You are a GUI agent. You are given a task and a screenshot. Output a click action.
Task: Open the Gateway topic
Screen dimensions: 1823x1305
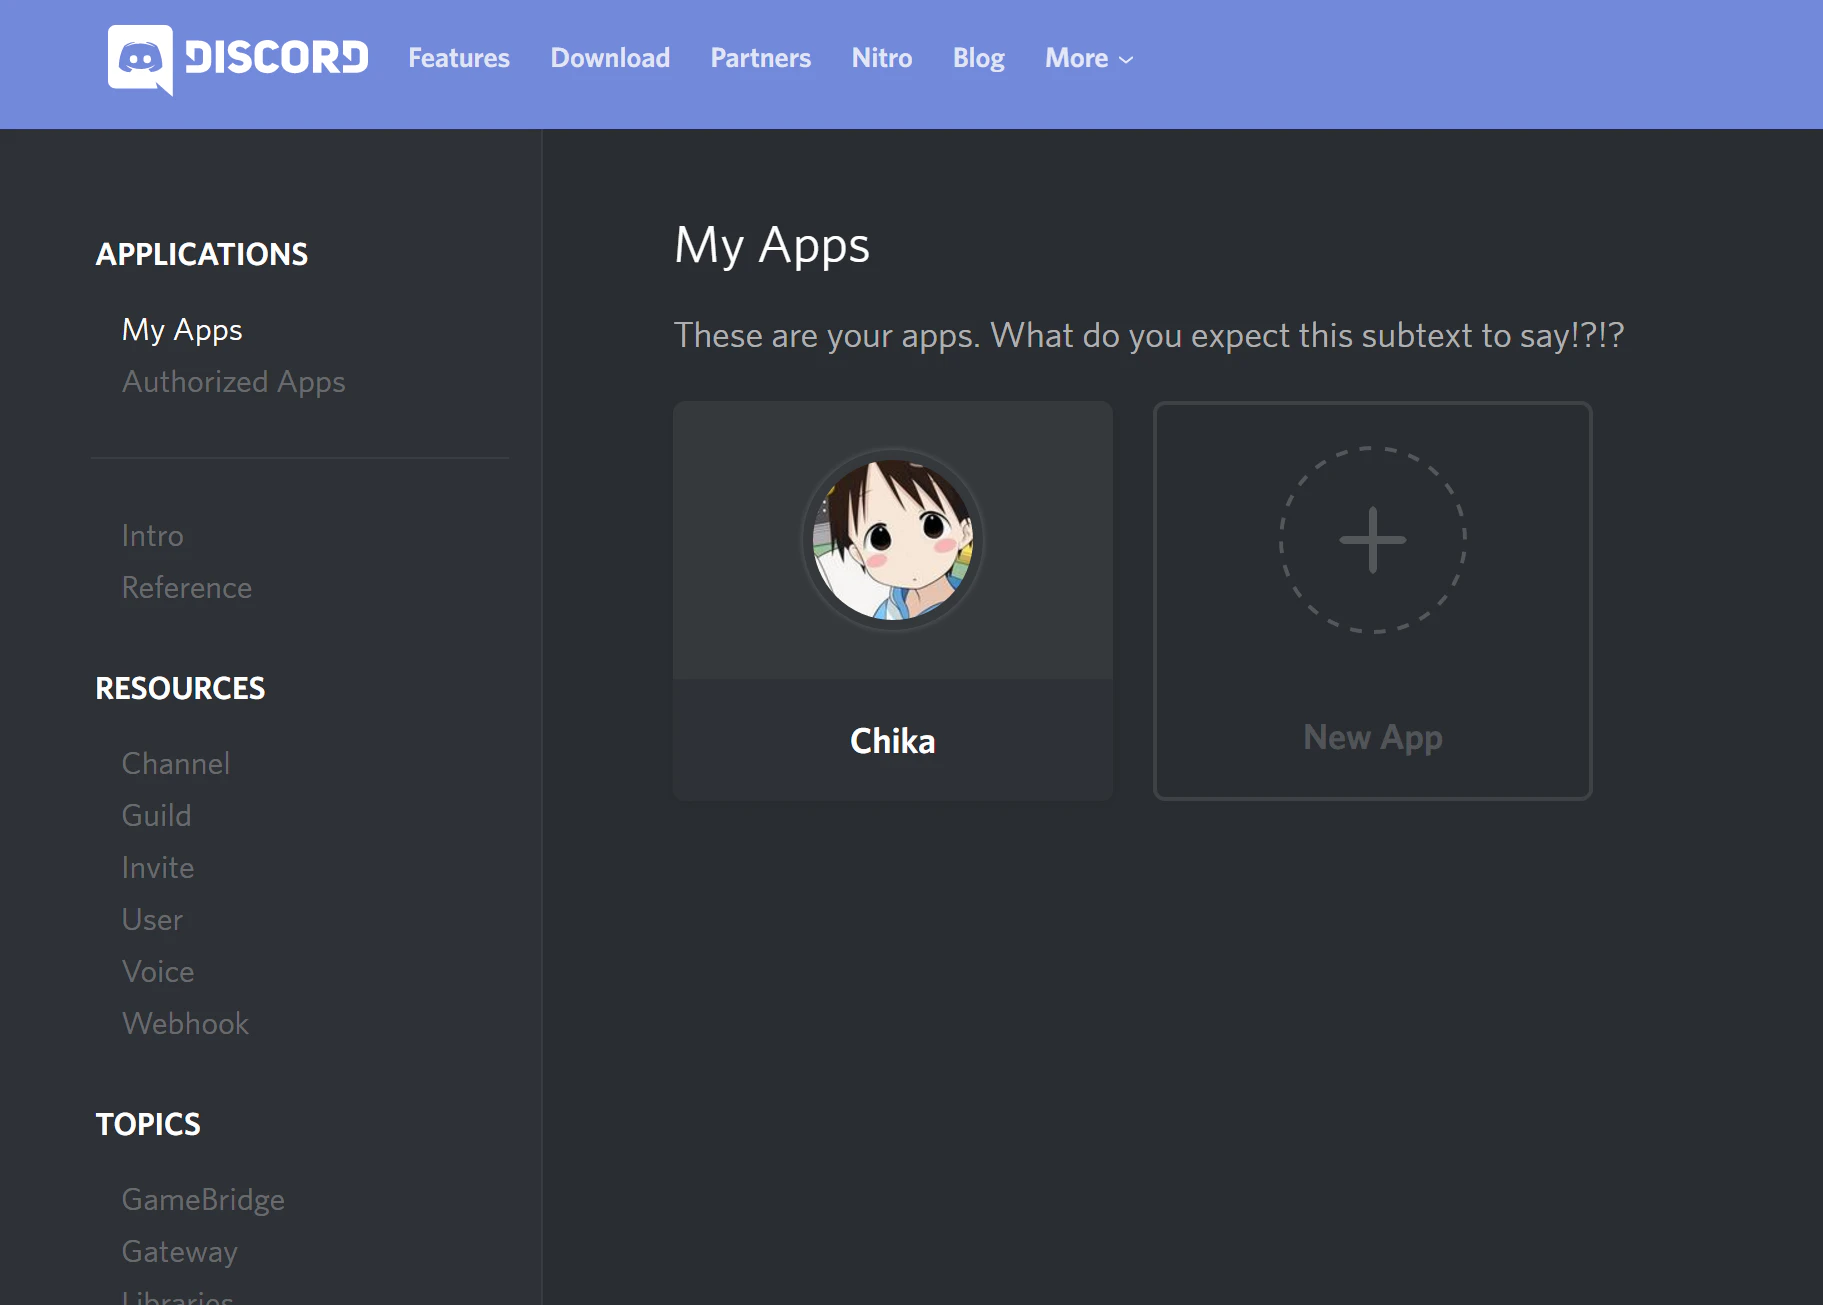(x=180, y=1252)
